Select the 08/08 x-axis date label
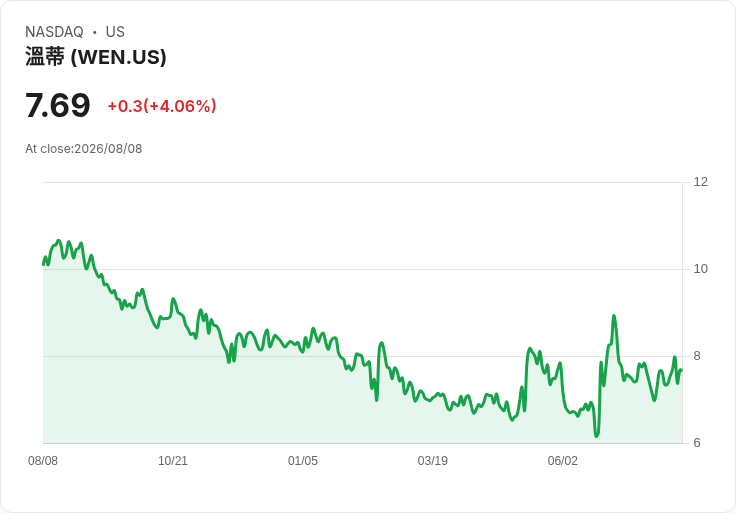This screenshot has height=513, width=736. pyautogui.click(x=43, y=461)
